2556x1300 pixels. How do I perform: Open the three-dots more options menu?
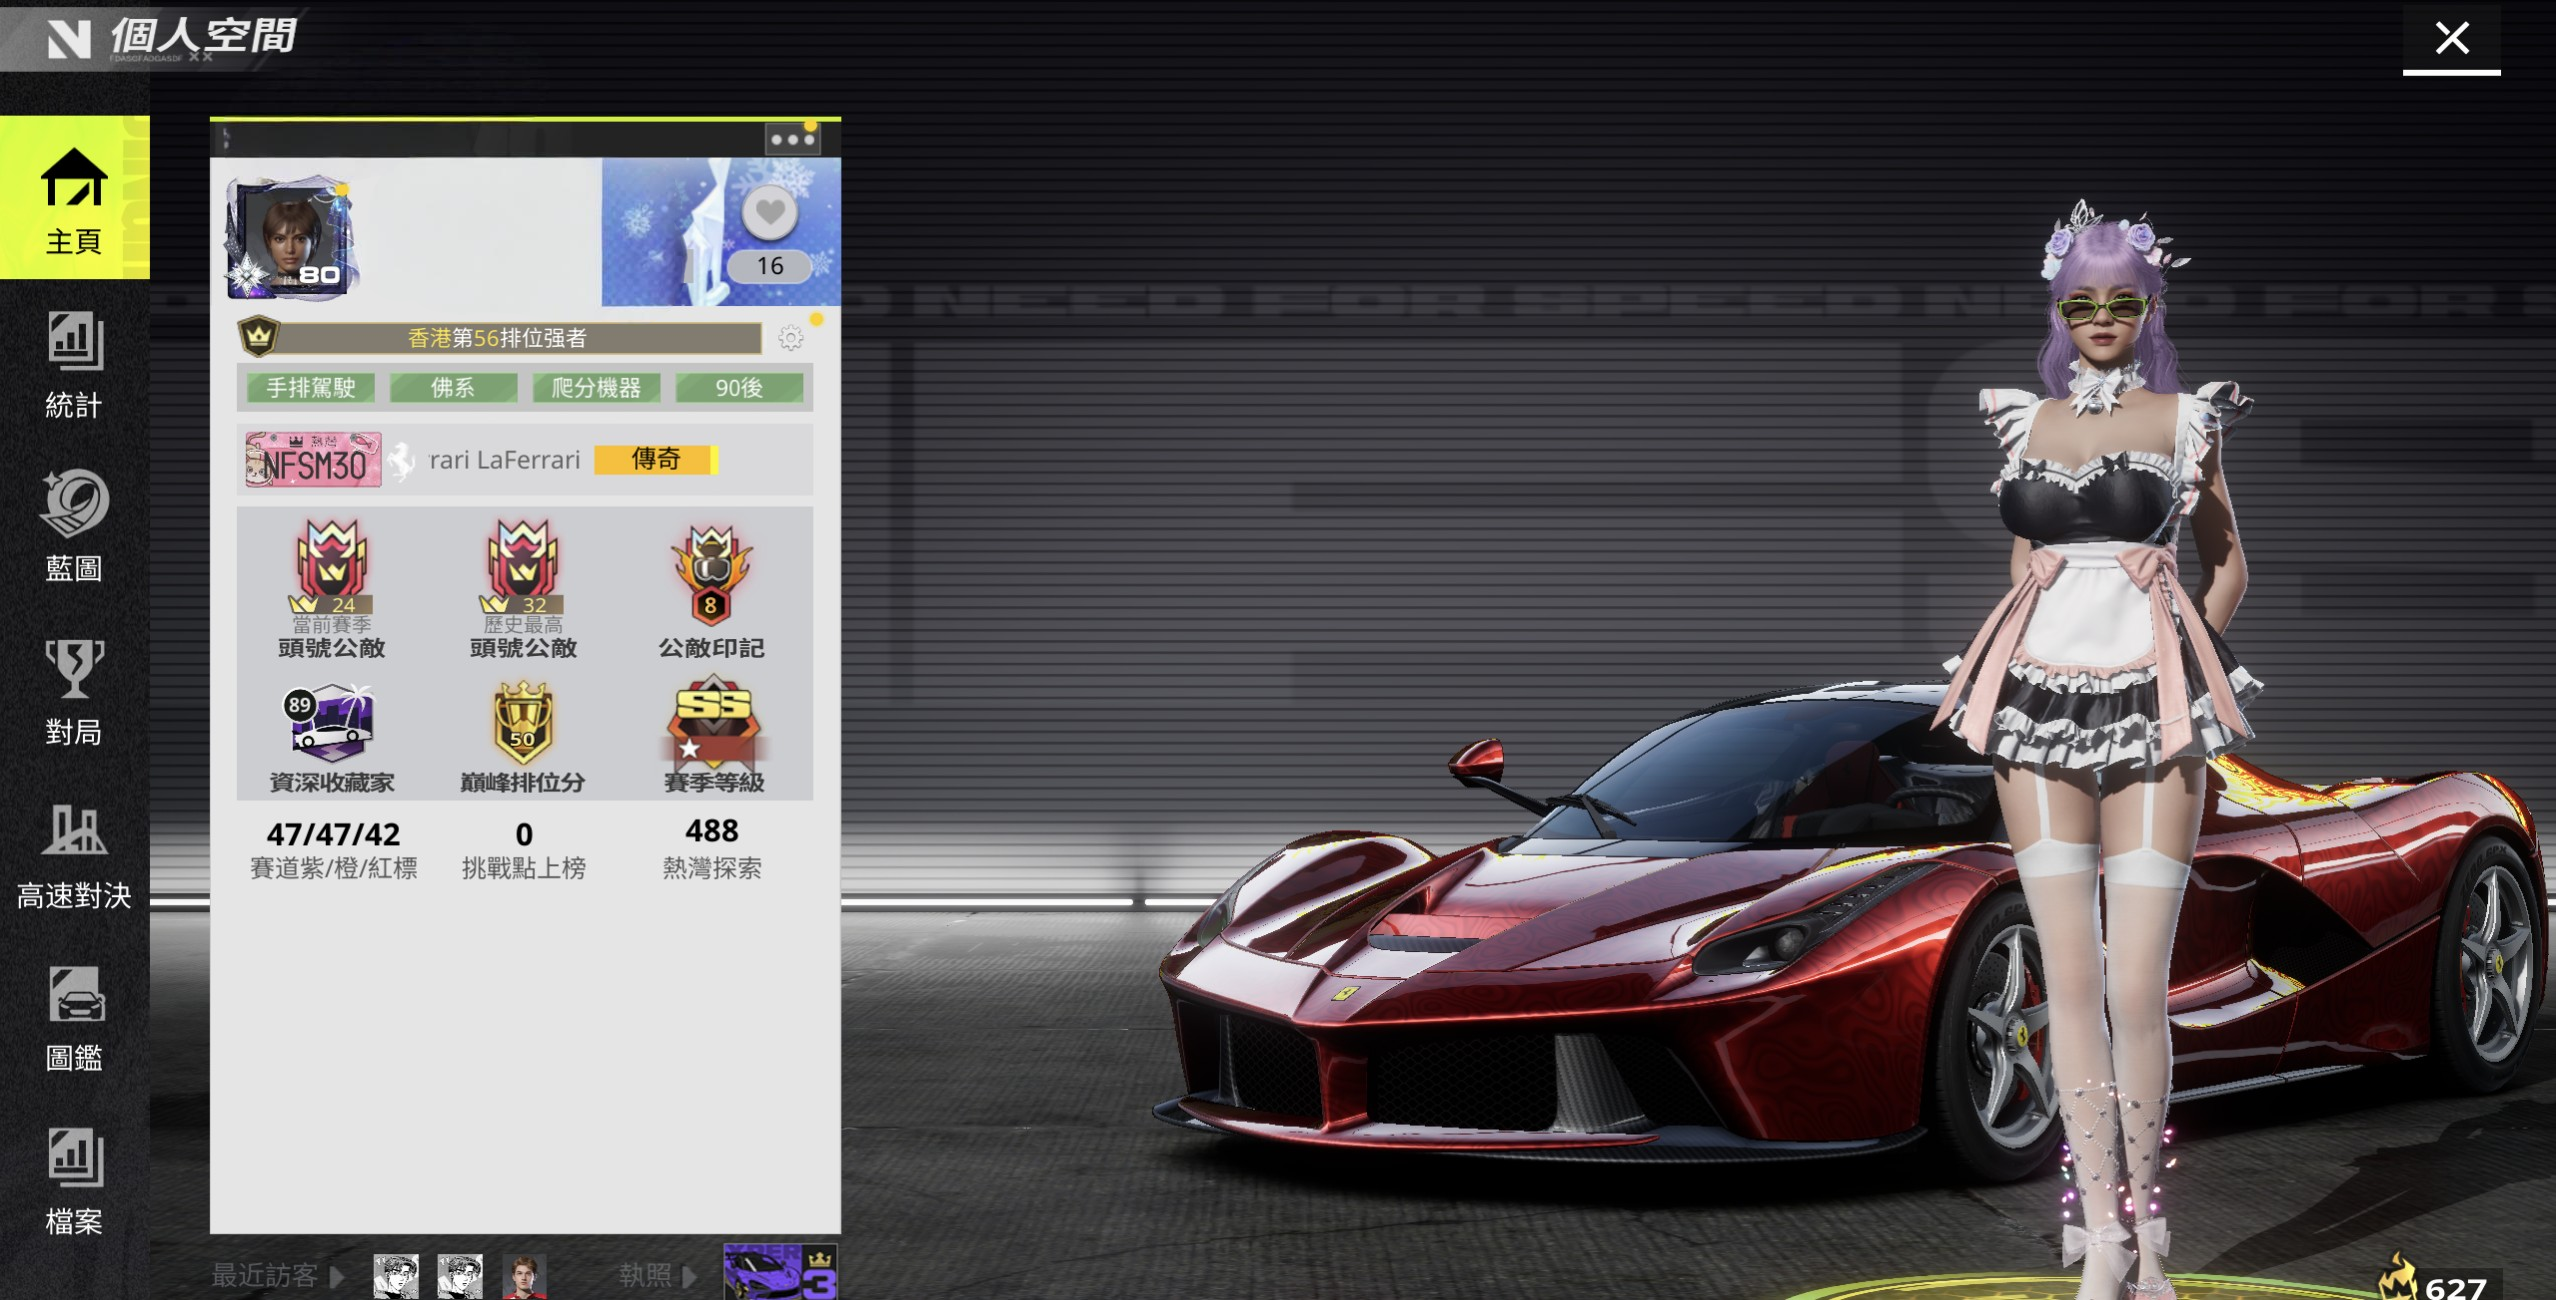(792, 139)
